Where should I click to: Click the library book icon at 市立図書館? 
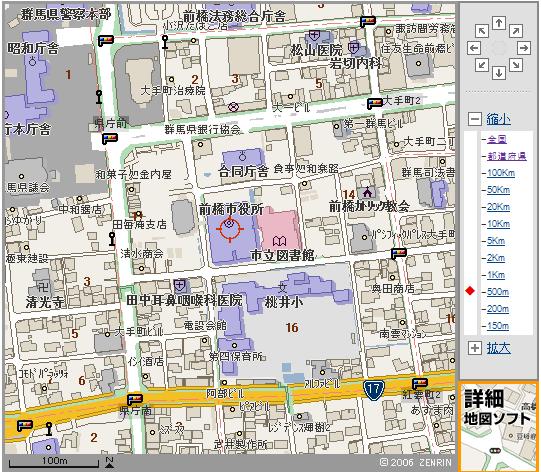[x=279, y=240]
